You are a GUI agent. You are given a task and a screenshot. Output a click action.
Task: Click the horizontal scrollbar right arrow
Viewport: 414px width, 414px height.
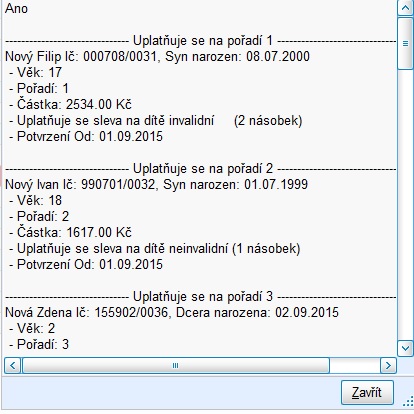point(388,366)
